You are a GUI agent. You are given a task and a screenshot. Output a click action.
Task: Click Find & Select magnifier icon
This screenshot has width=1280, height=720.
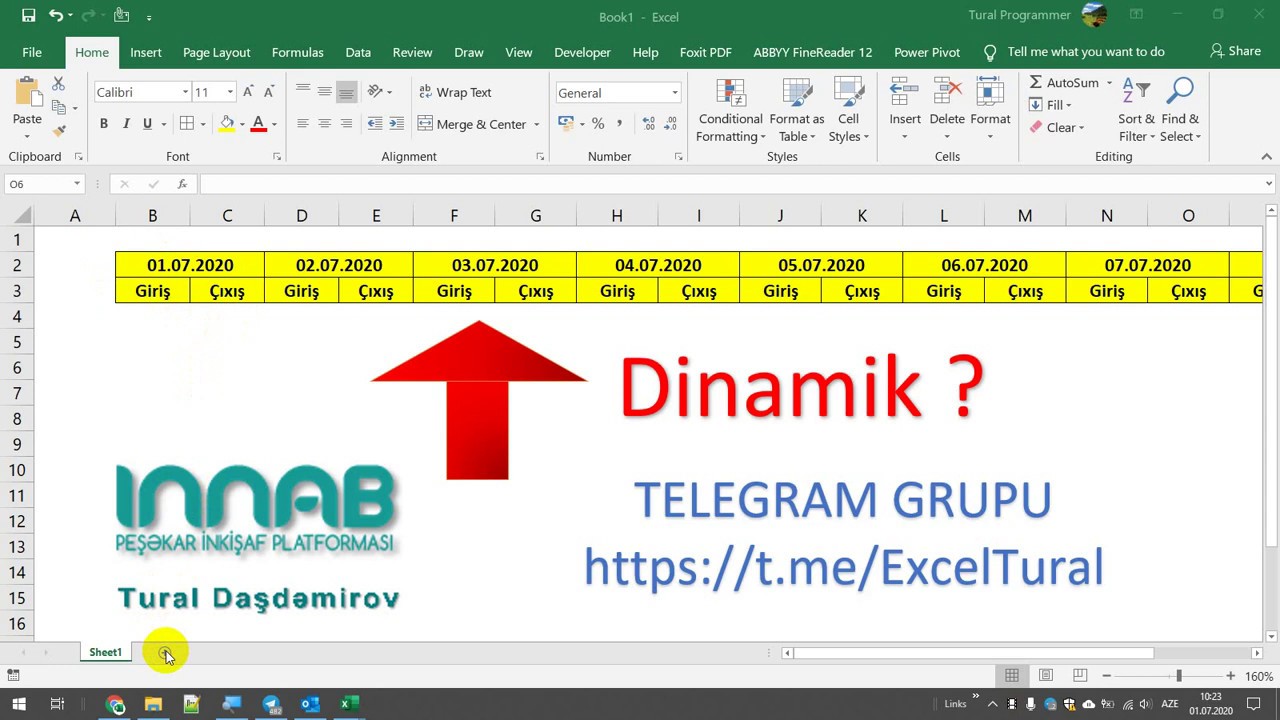pos(1180,93)
